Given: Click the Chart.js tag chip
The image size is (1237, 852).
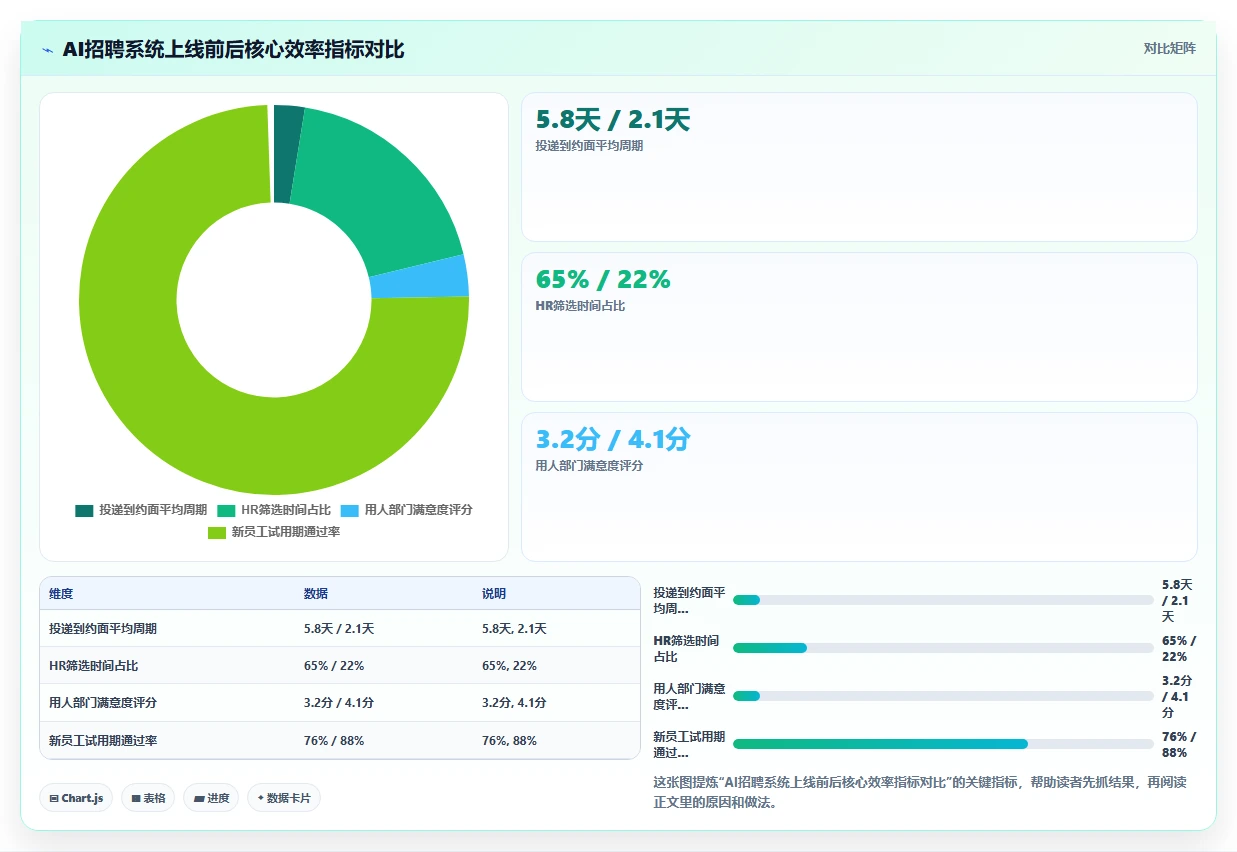Looking at the screenshot, I should pos(77,798).
